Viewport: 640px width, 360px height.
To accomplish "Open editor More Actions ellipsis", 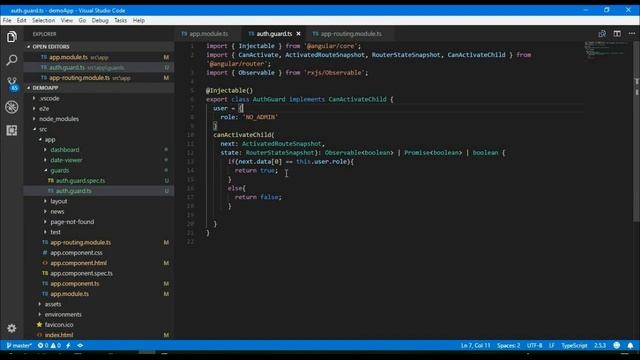I will coord(631,34).
